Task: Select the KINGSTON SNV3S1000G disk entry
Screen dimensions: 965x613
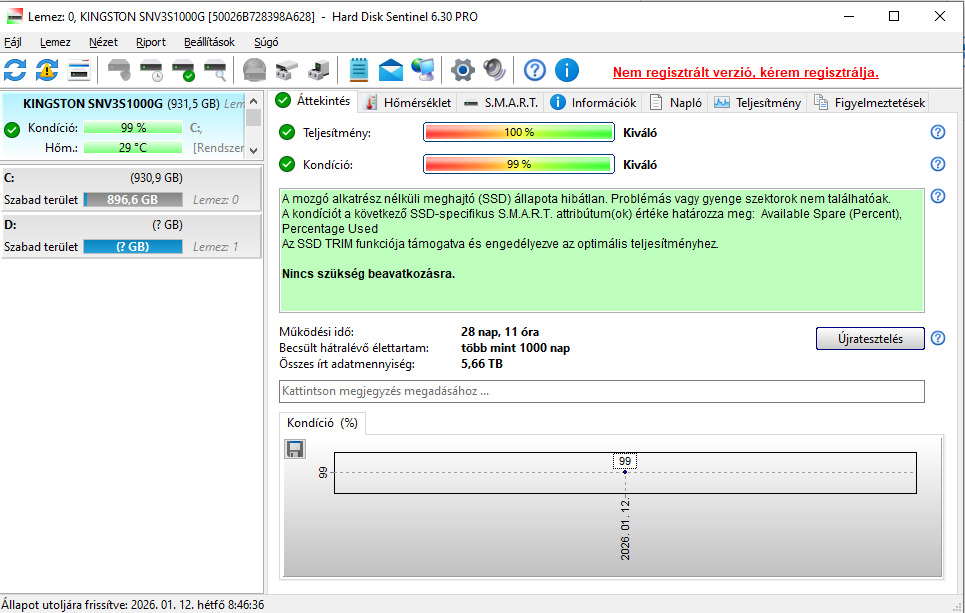Action: pos(123,126)
